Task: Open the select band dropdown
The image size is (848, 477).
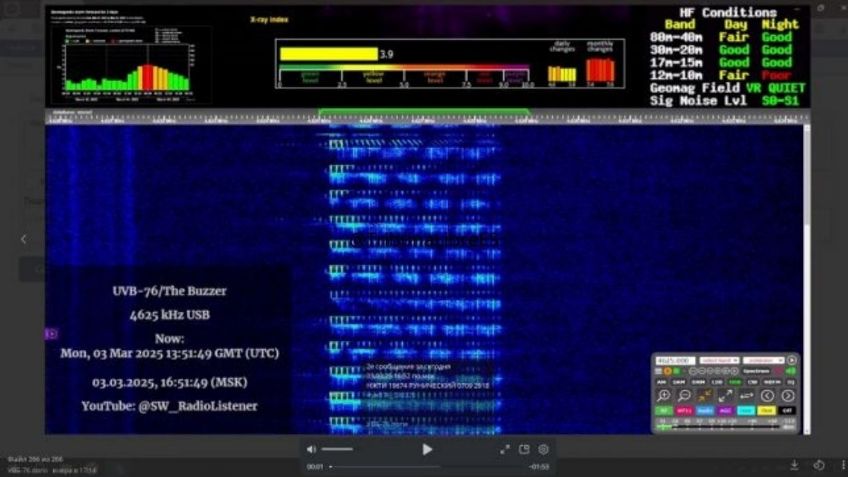Action: pyautogui.click(x=717, y=360)
